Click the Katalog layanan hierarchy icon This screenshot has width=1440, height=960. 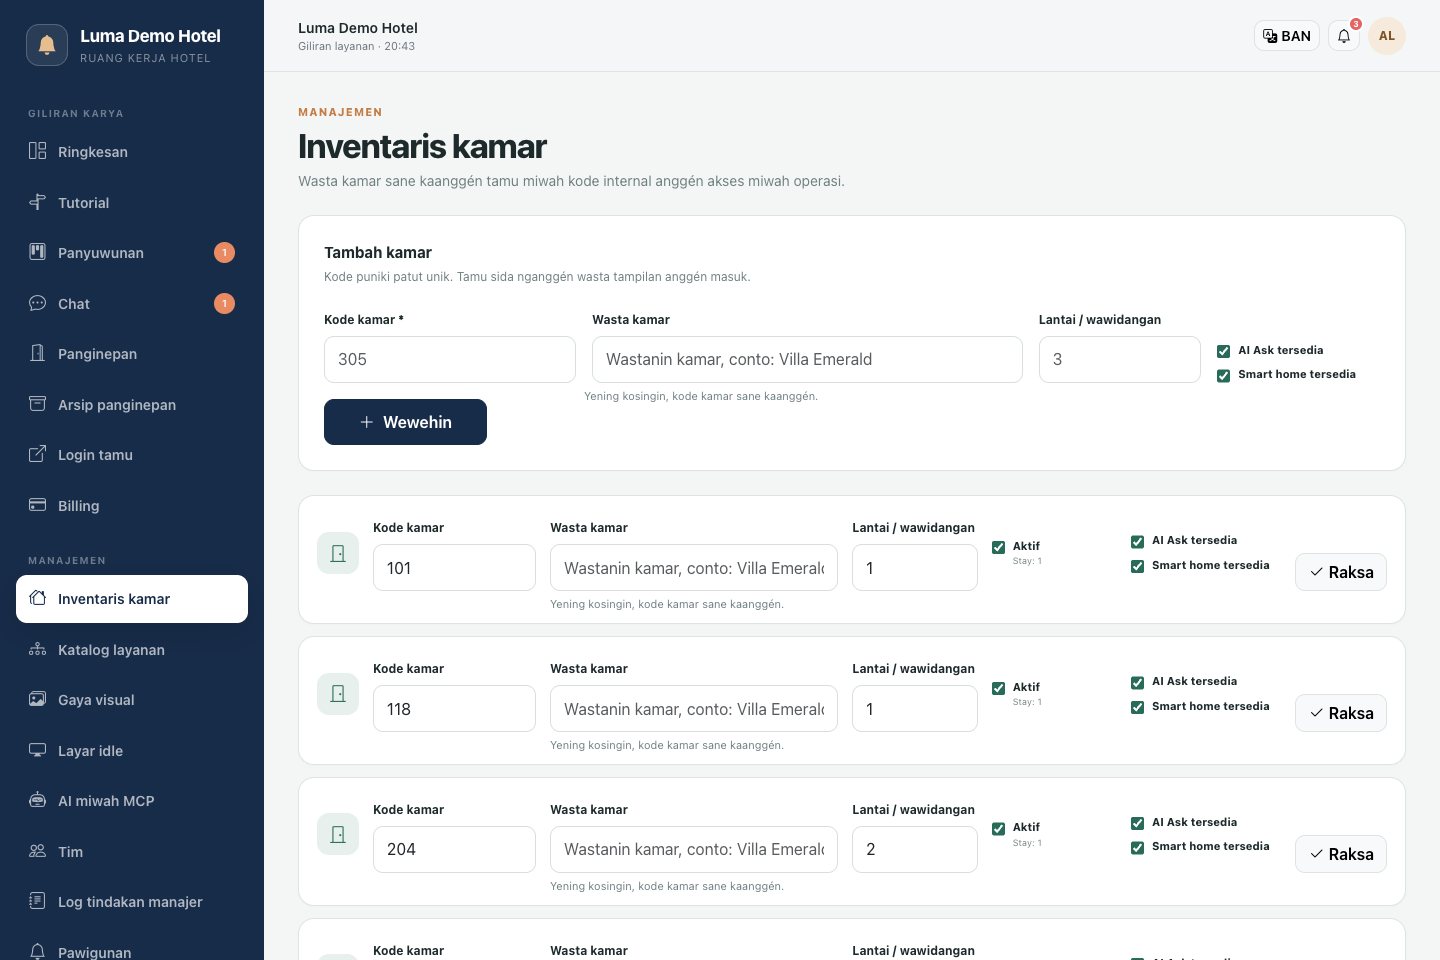pyautogui.click(x=38, y=649)
